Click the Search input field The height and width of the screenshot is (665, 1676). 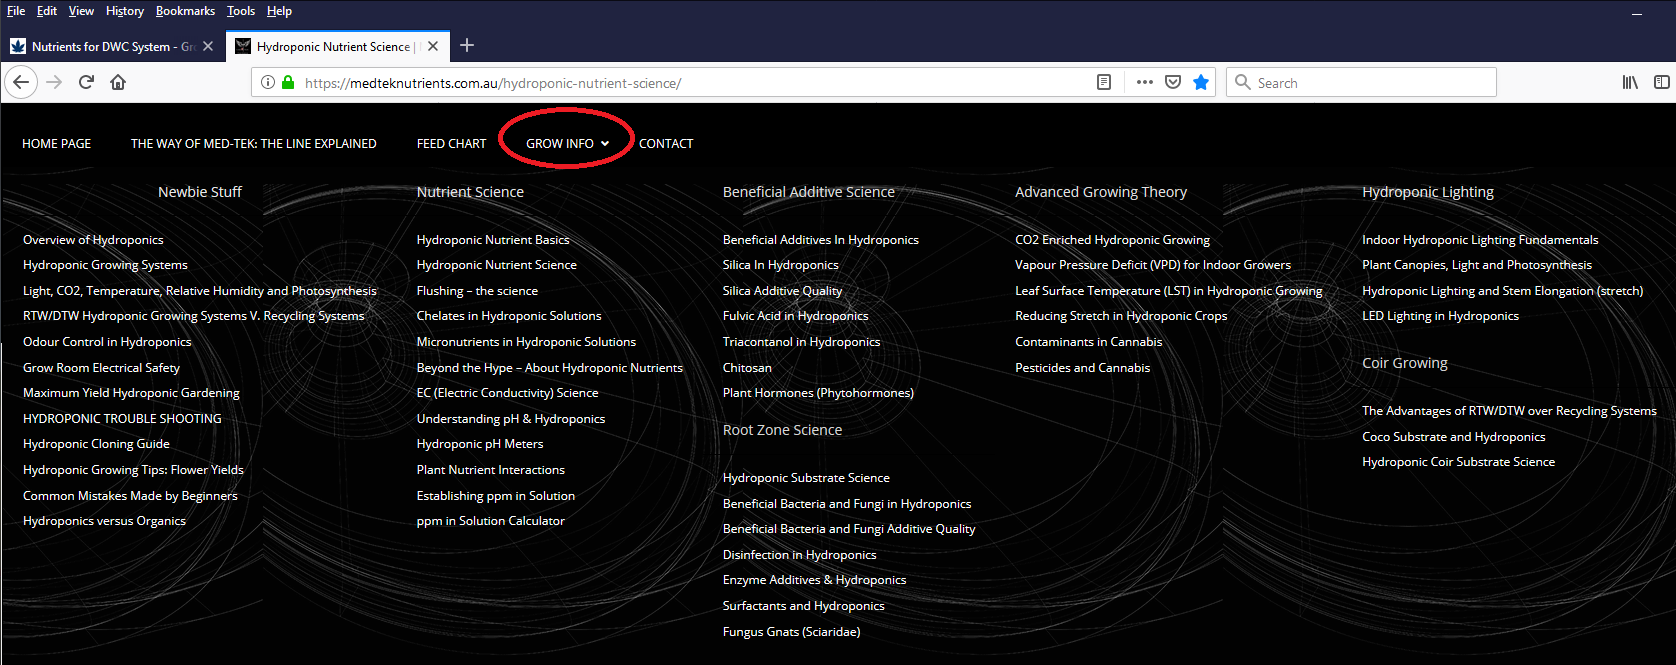(x=1370, y=82)
